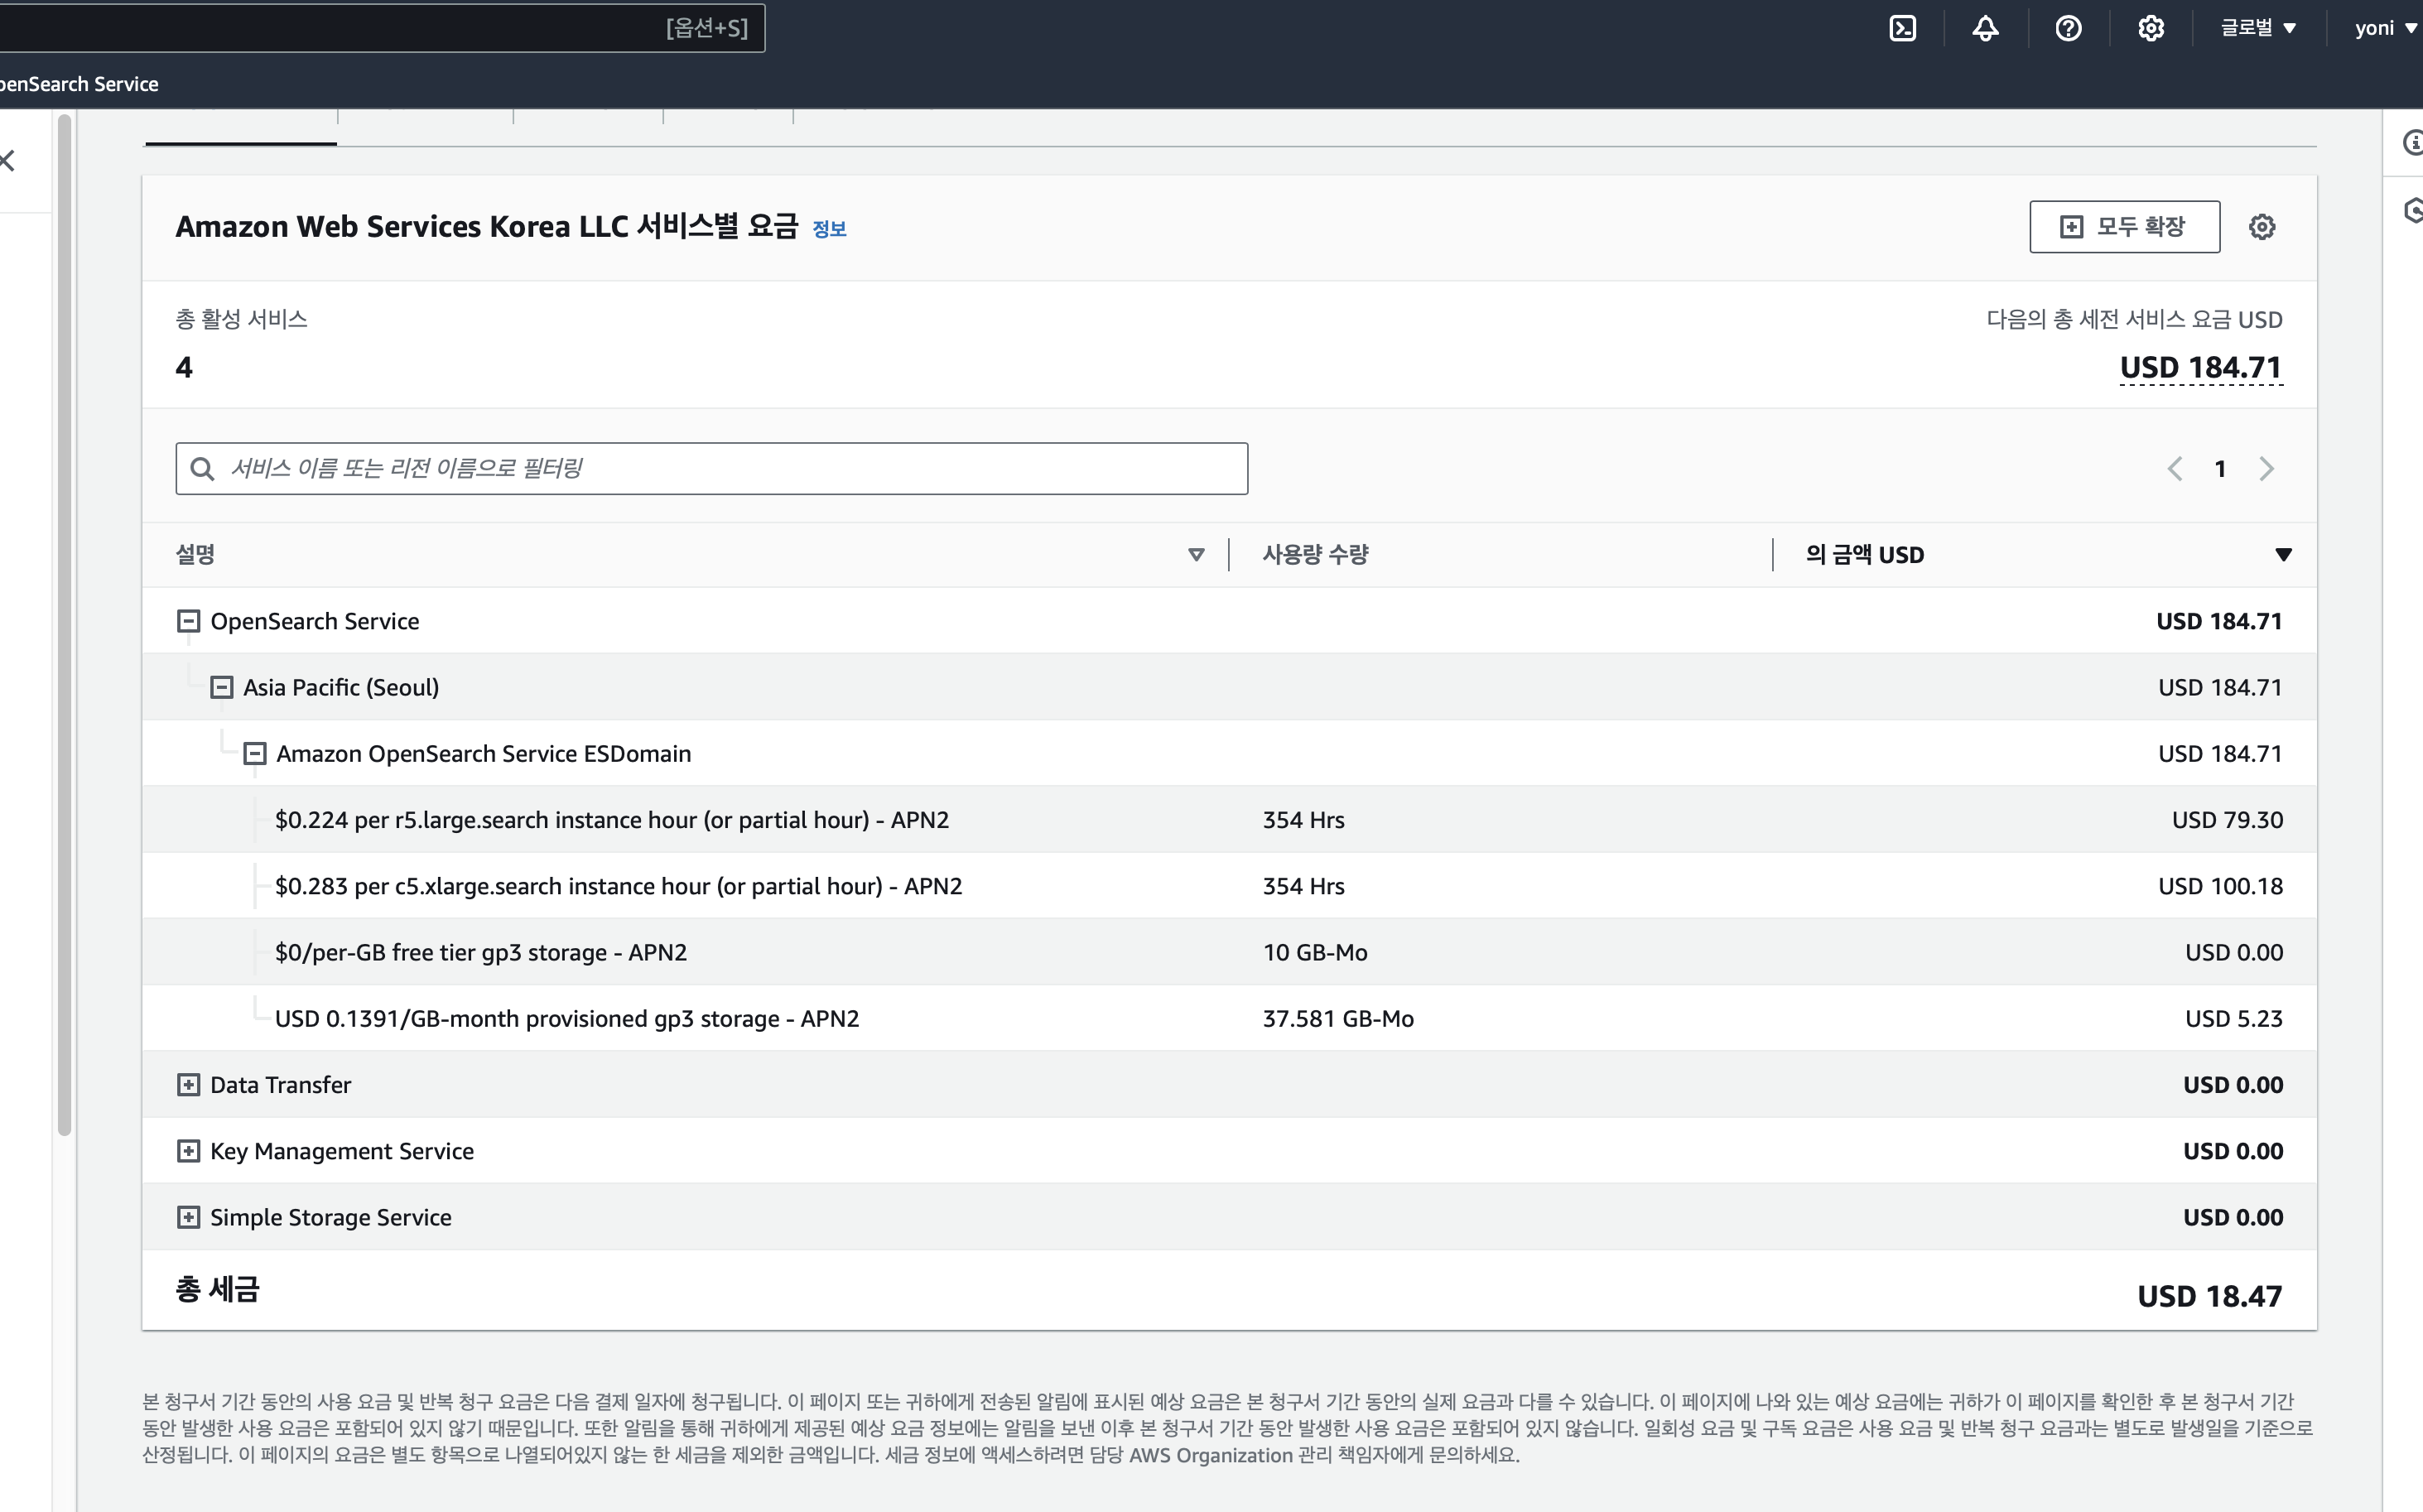Click the USD 100.18 amount
The image size is (2423, 1512).
coord(2220,886)
